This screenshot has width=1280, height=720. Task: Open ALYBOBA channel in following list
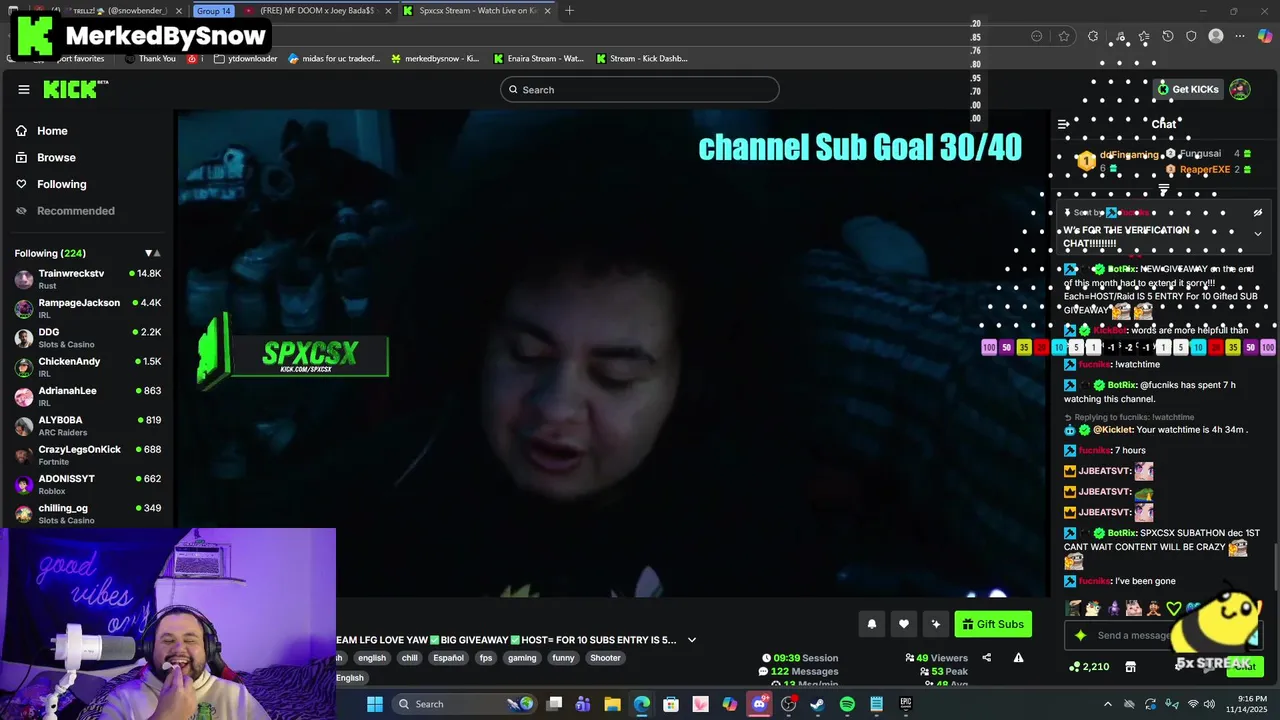pos(87,425)
